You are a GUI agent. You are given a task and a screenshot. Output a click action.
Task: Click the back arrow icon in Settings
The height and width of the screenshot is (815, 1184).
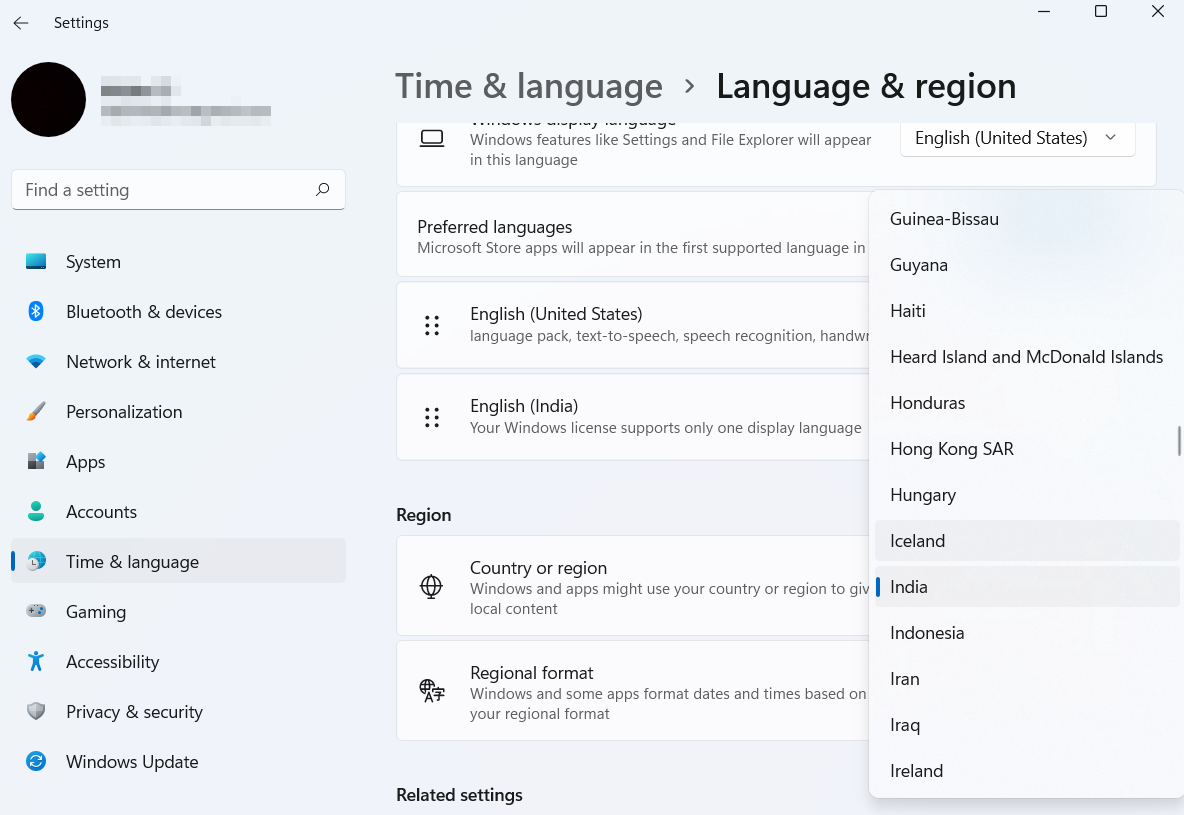[x=21, y=23]
